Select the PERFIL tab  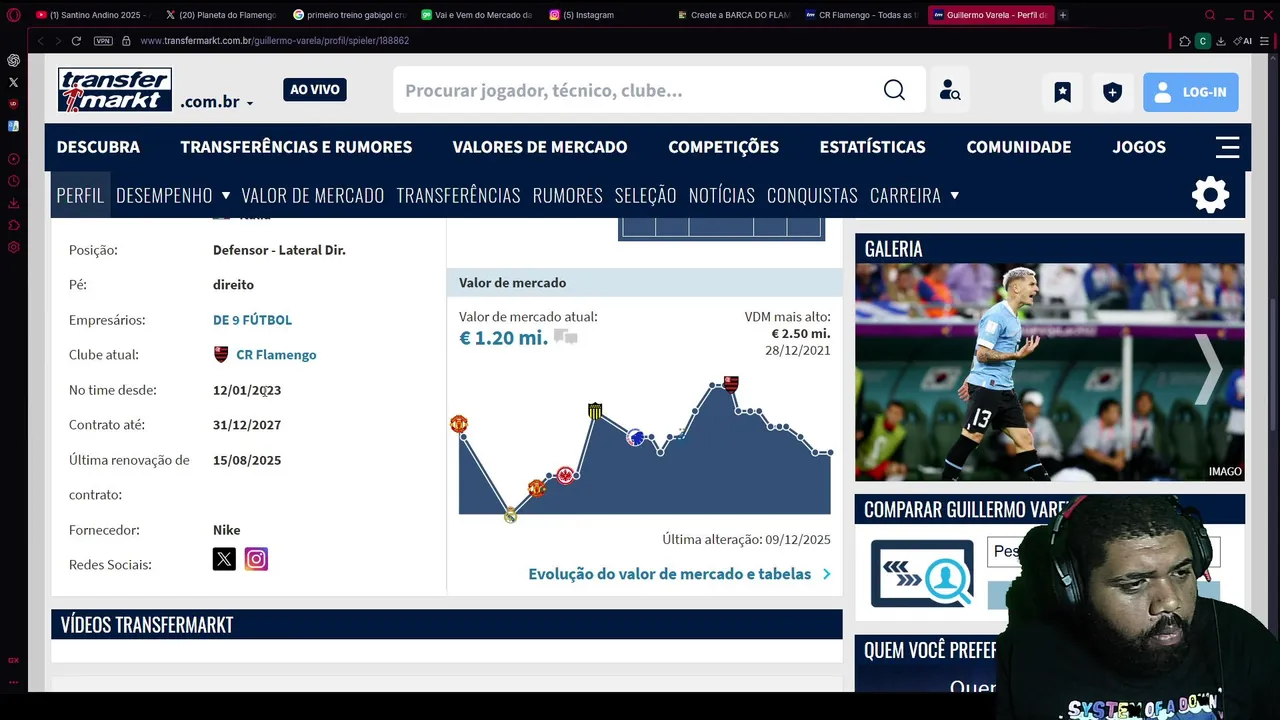(80, 195)
